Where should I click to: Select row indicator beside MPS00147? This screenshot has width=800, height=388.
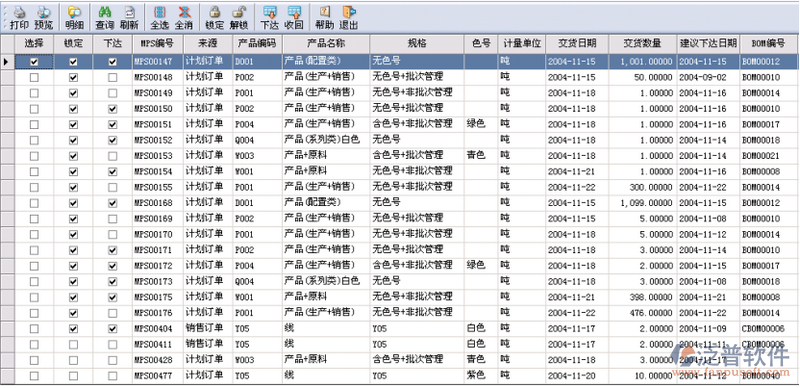pyautogui.click(x=7, y=62)
